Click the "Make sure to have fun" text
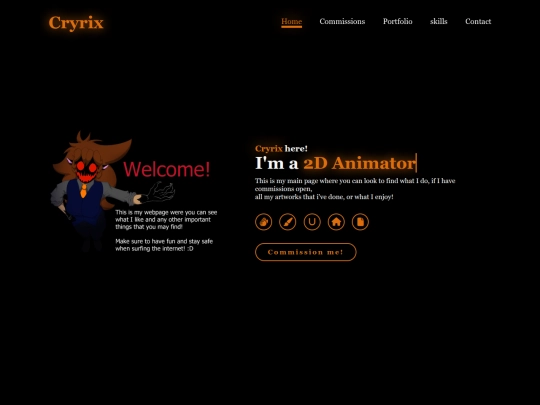540x405 pixels. (164, 245)
